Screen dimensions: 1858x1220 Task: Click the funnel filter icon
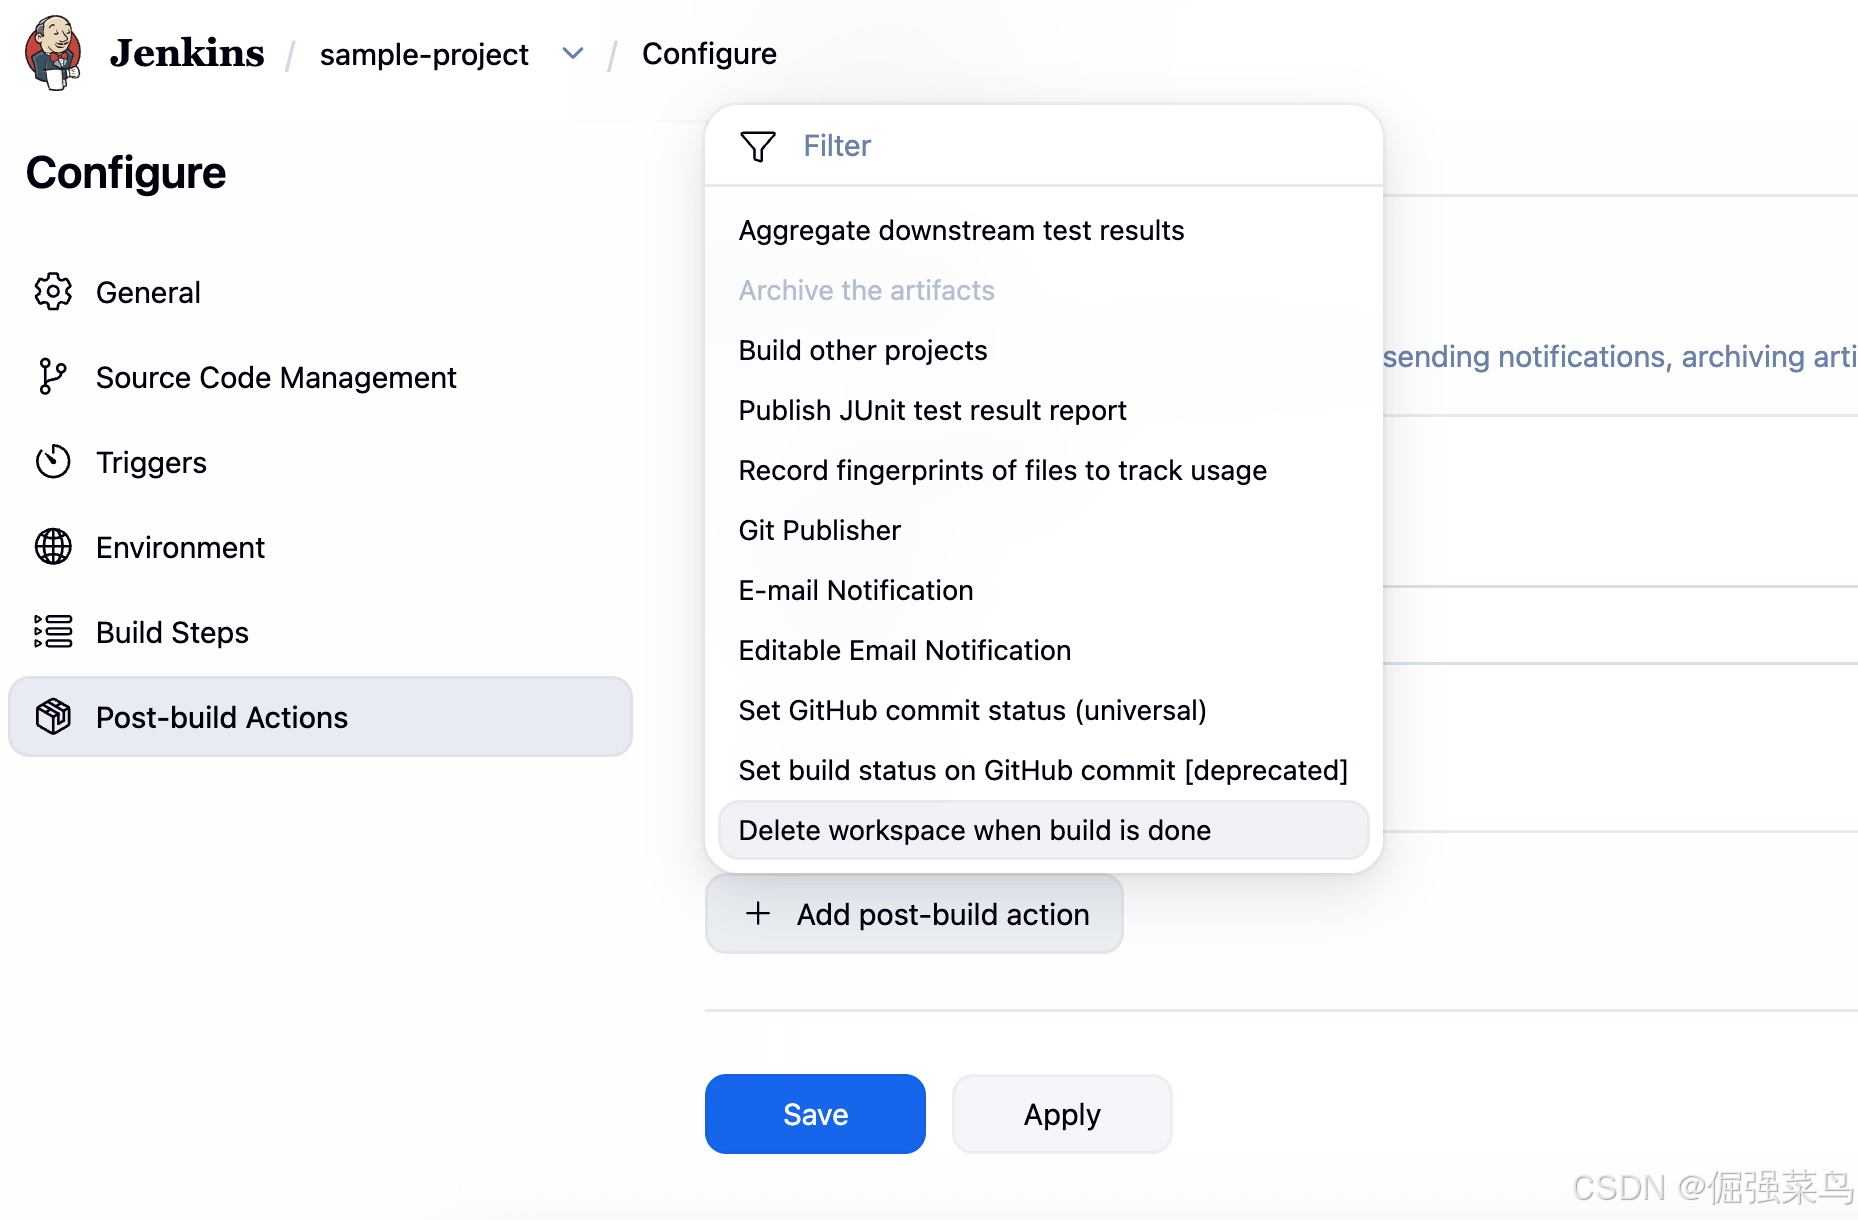[758, 146]
